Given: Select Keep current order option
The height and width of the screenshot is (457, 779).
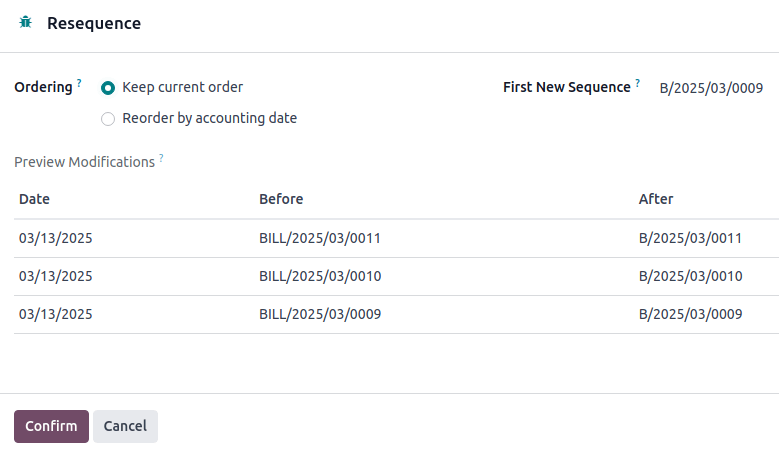Looking at the screenshot, I should 108,87.
